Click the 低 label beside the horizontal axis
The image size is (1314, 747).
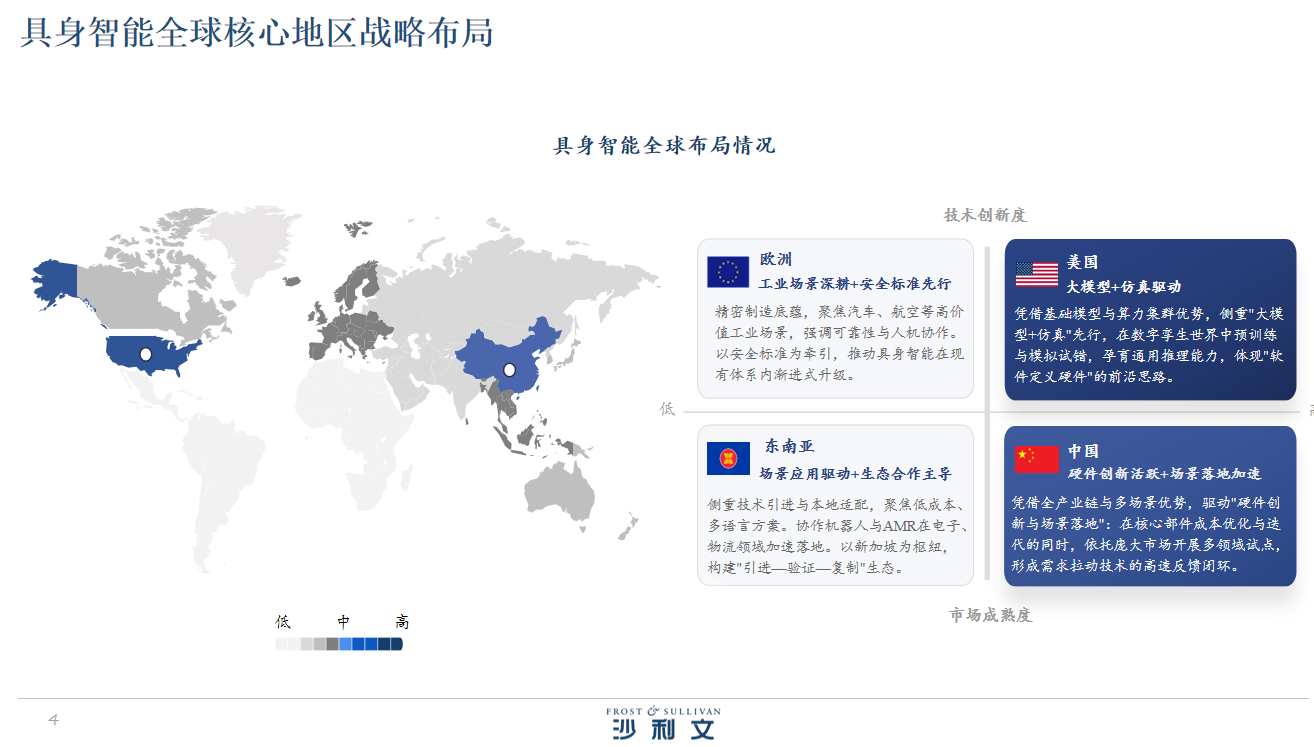click(x=668, y=409)
